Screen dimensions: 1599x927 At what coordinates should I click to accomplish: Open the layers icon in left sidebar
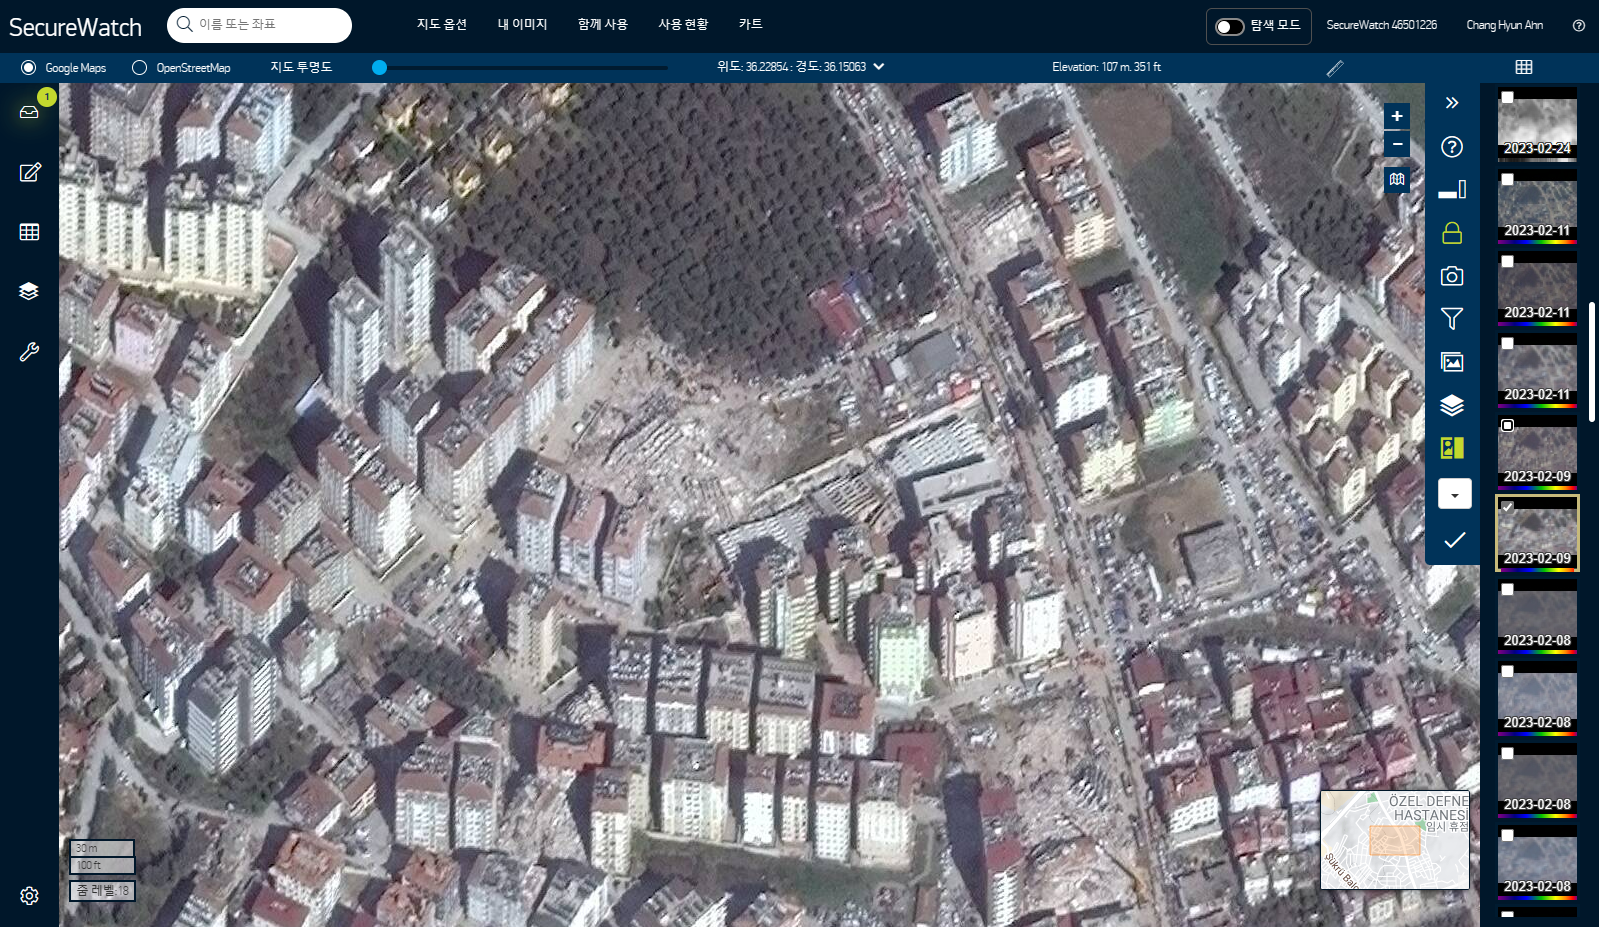click(x=29, y=291)
